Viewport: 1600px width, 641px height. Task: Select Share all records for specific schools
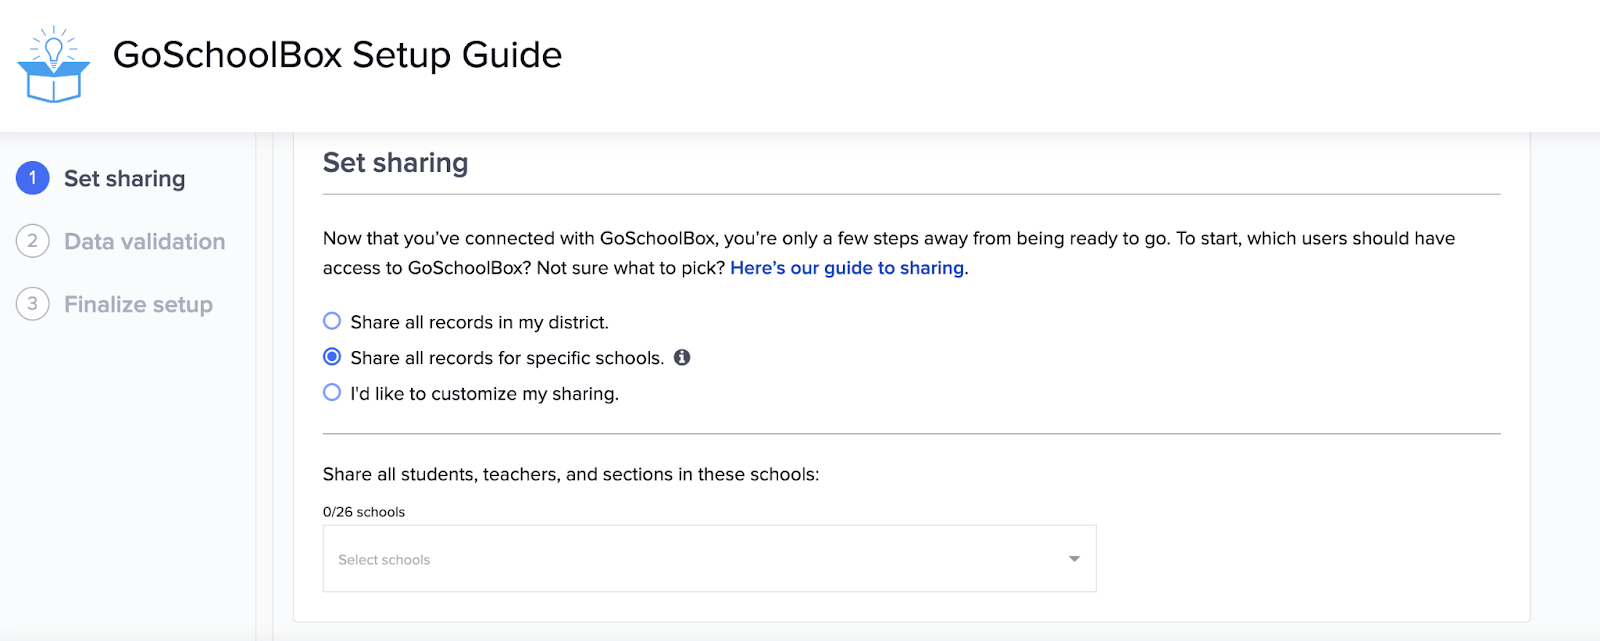[332, 357]
